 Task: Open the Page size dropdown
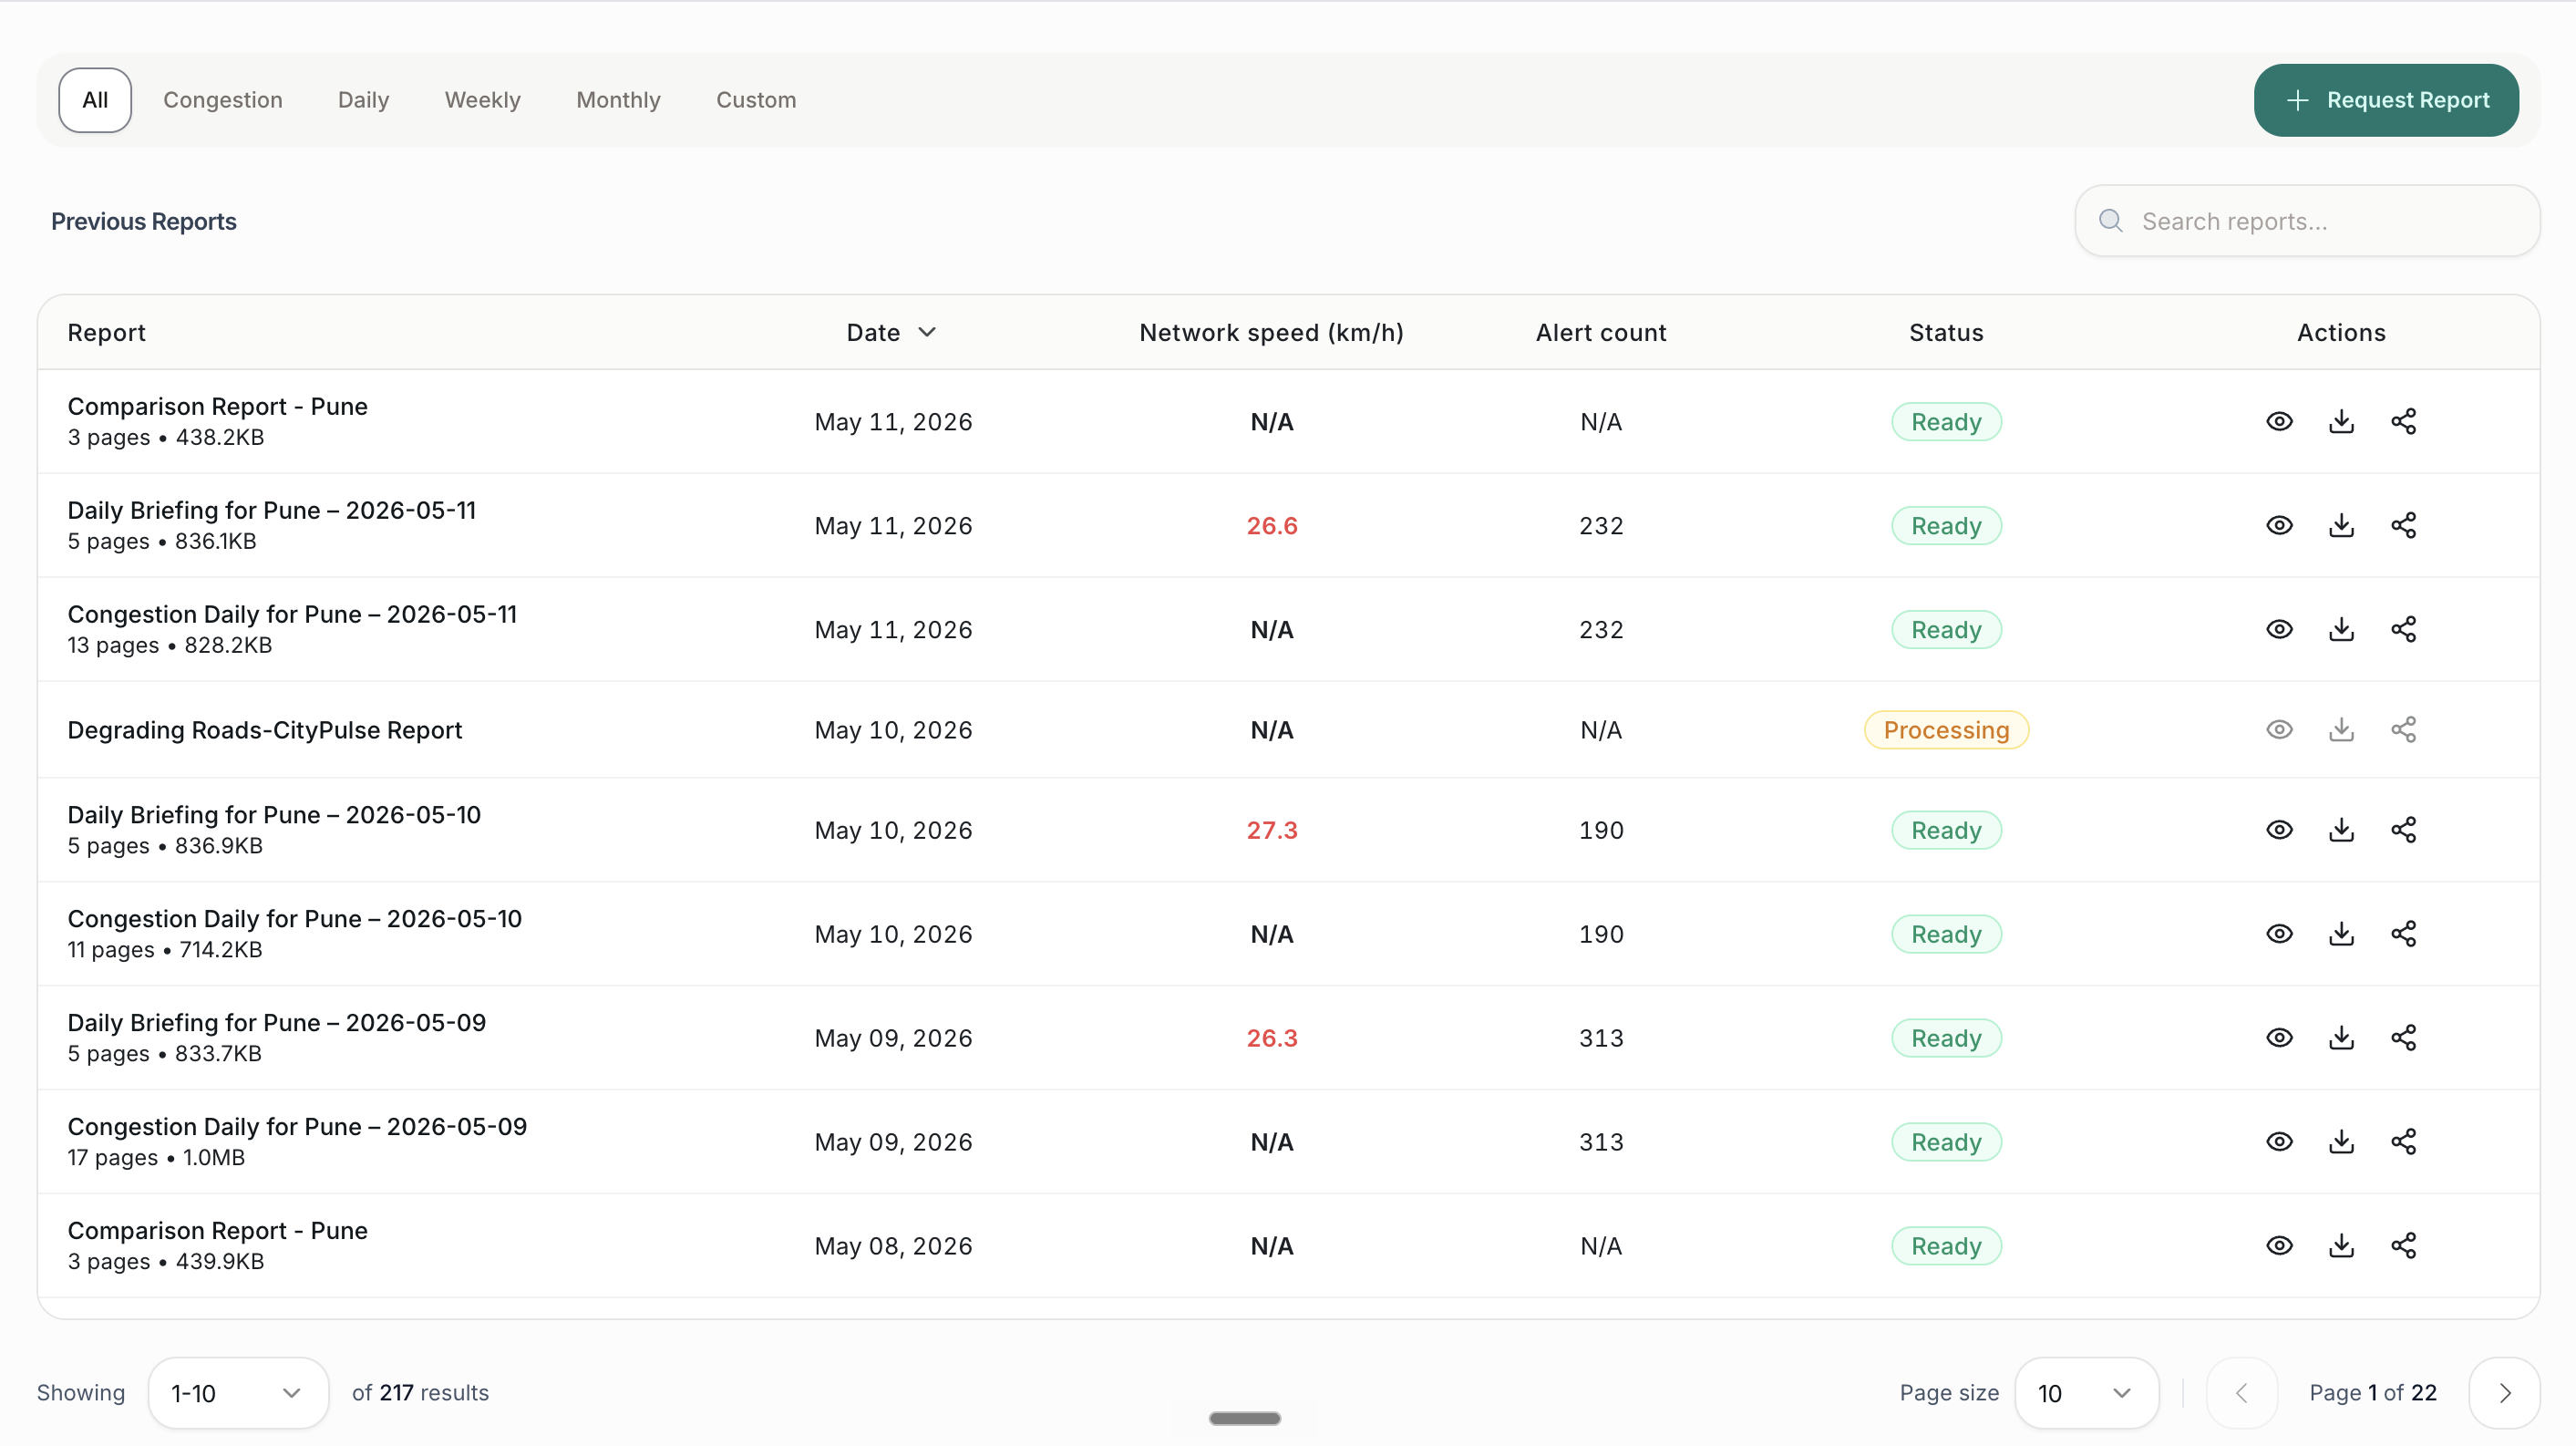point(2086,1392)
